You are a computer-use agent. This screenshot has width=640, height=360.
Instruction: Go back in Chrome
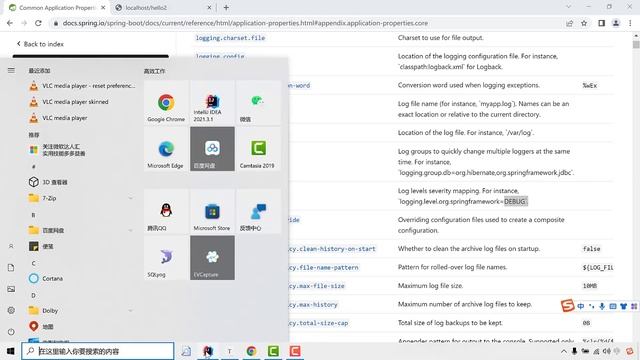click(x=10, y=23)
